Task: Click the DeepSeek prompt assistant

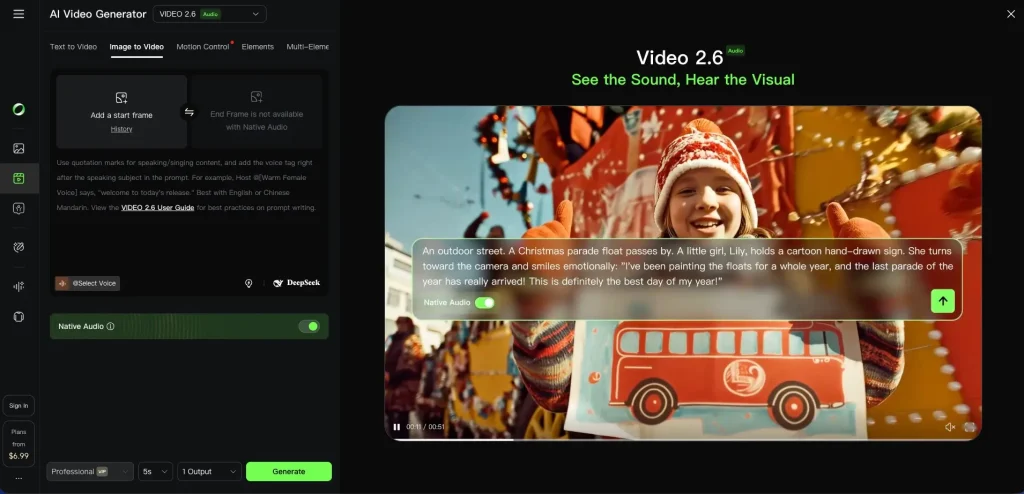Action: click(x=297, y=283)
